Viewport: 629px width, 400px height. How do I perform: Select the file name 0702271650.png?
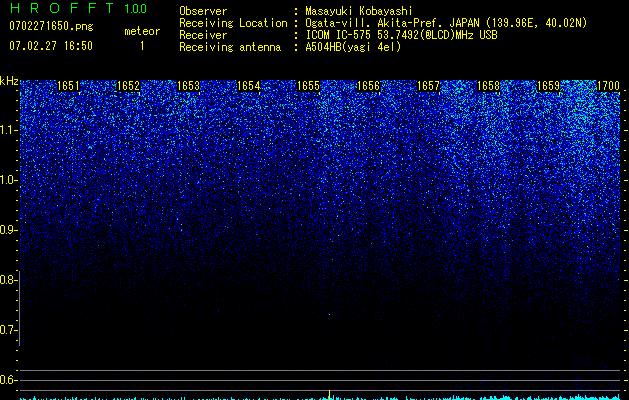point(51,26)
